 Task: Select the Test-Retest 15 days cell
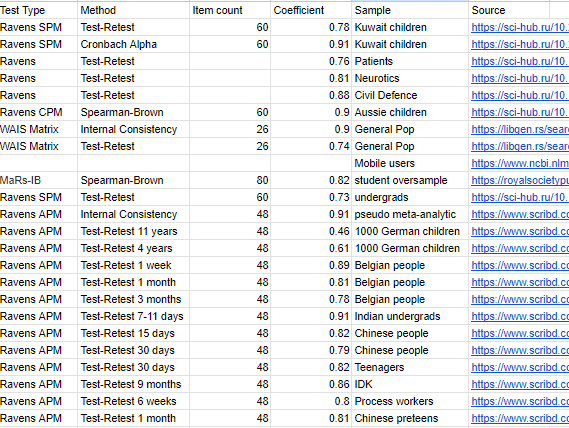pos(134,333)
